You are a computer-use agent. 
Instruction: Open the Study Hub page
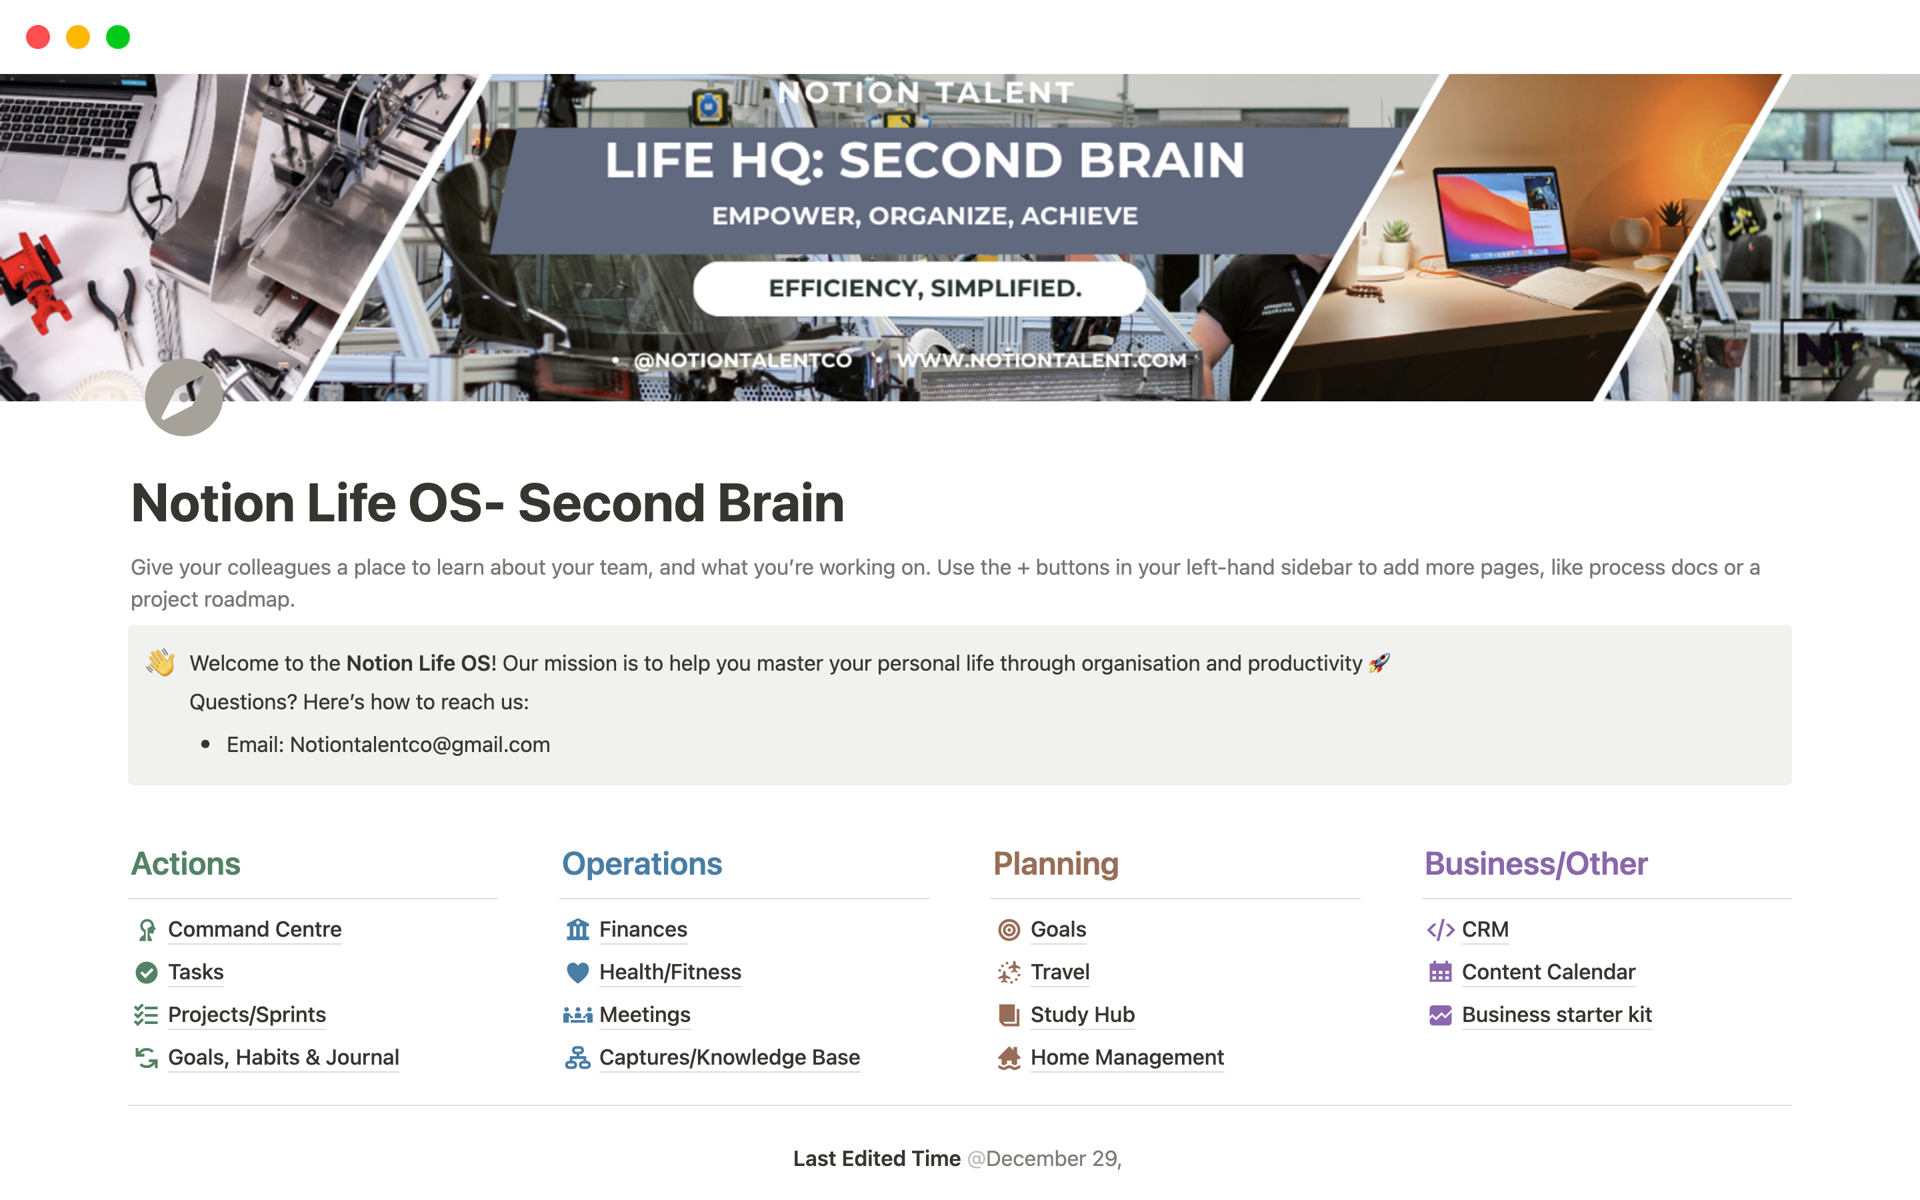tap(1082, 1015)
